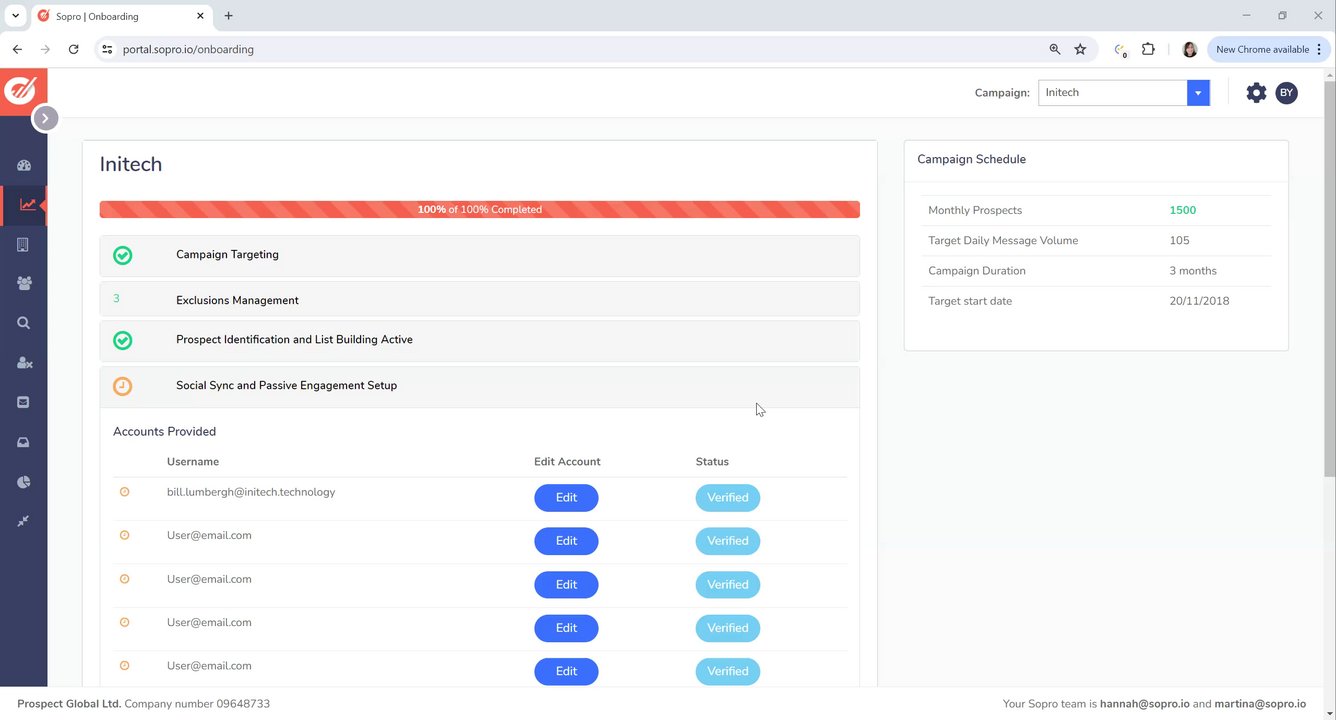Image resolution: width=1336 pixels, height=720 pixels.
Task: Click the bill.lumbergh@initech.technology username
Action: tap(251, 492)
